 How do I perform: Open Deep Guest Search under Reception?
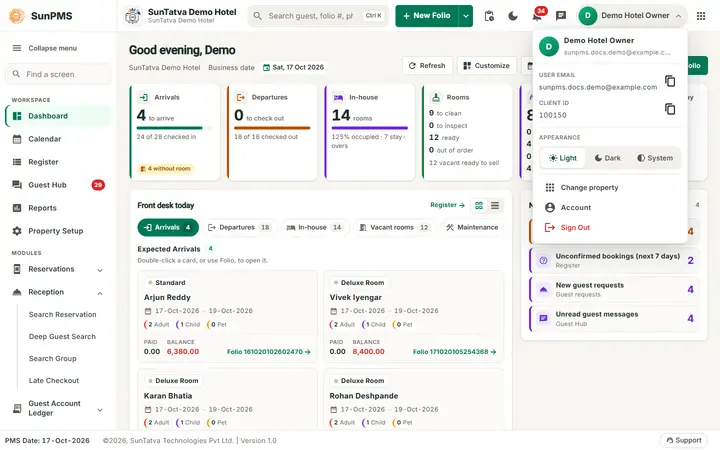click(x=62, y=337)
